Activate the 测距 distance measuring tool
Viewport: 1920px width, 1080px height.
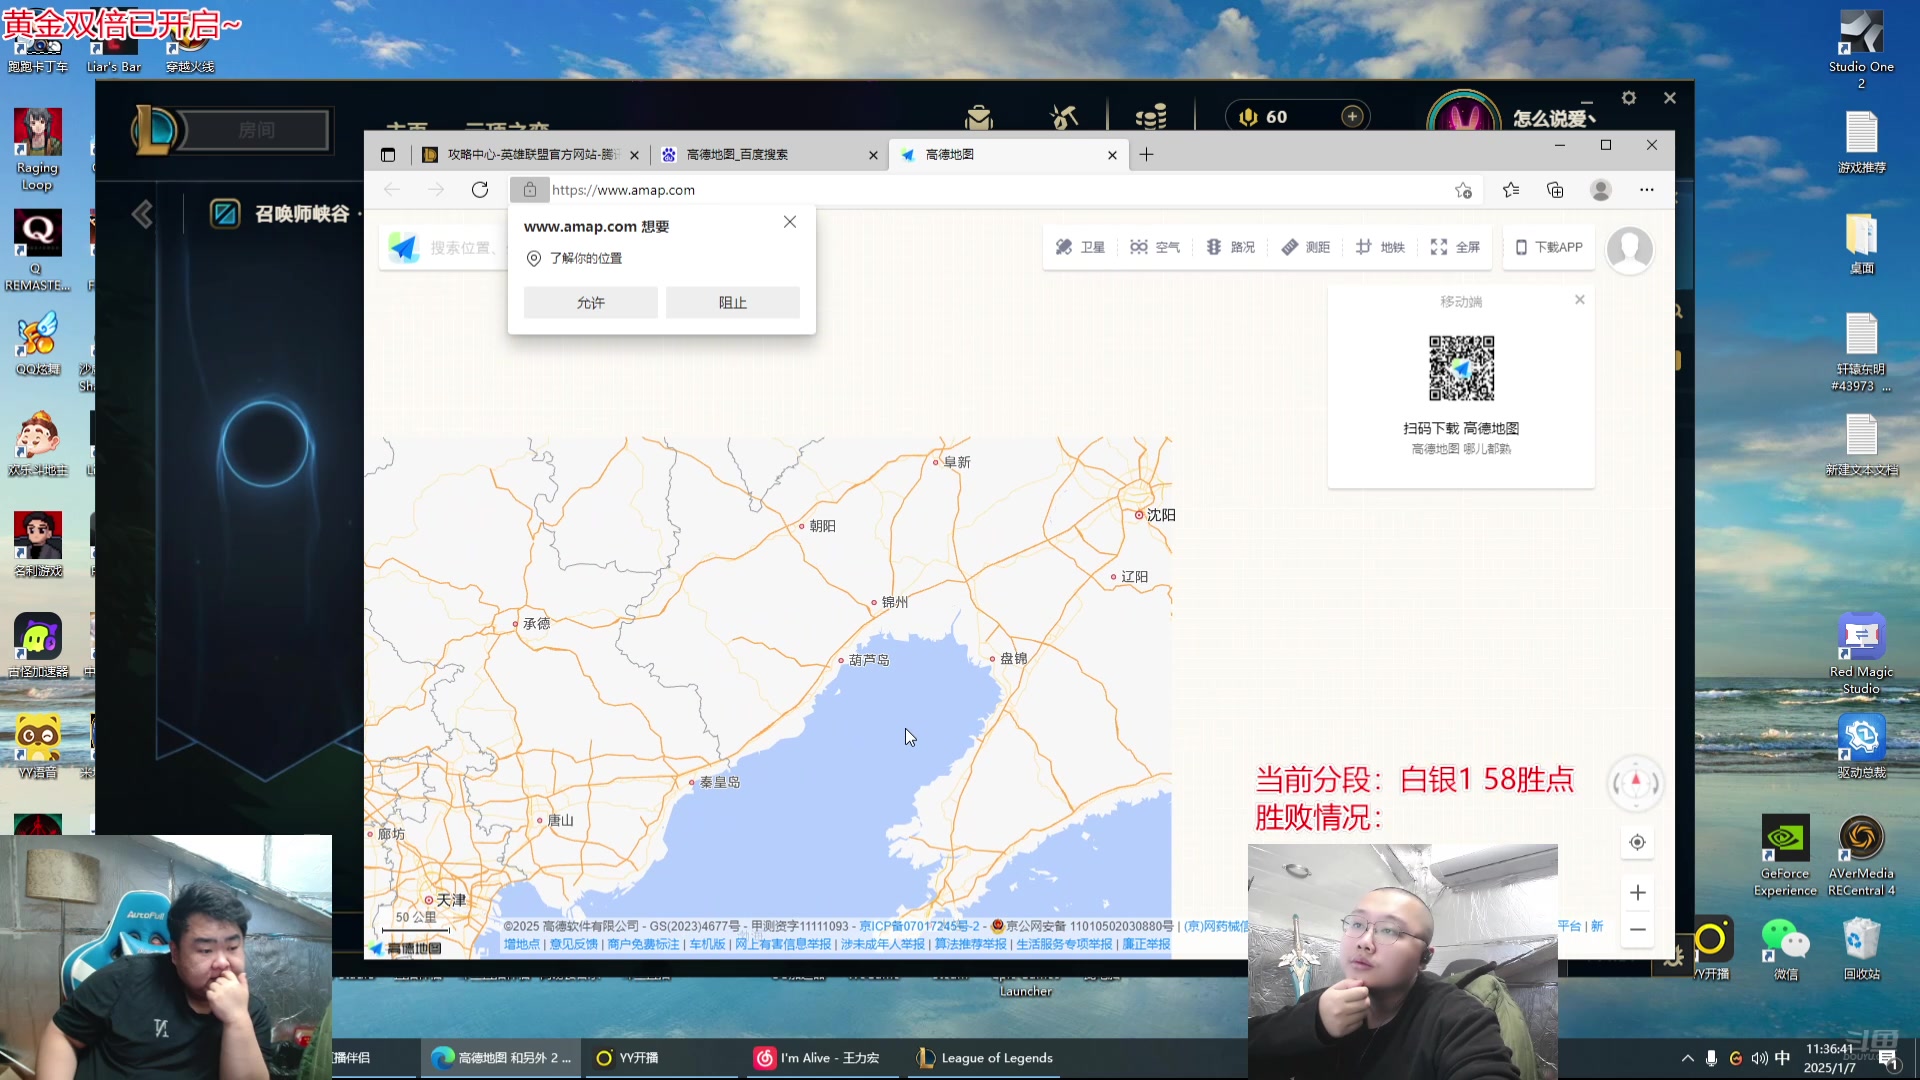1305,247
